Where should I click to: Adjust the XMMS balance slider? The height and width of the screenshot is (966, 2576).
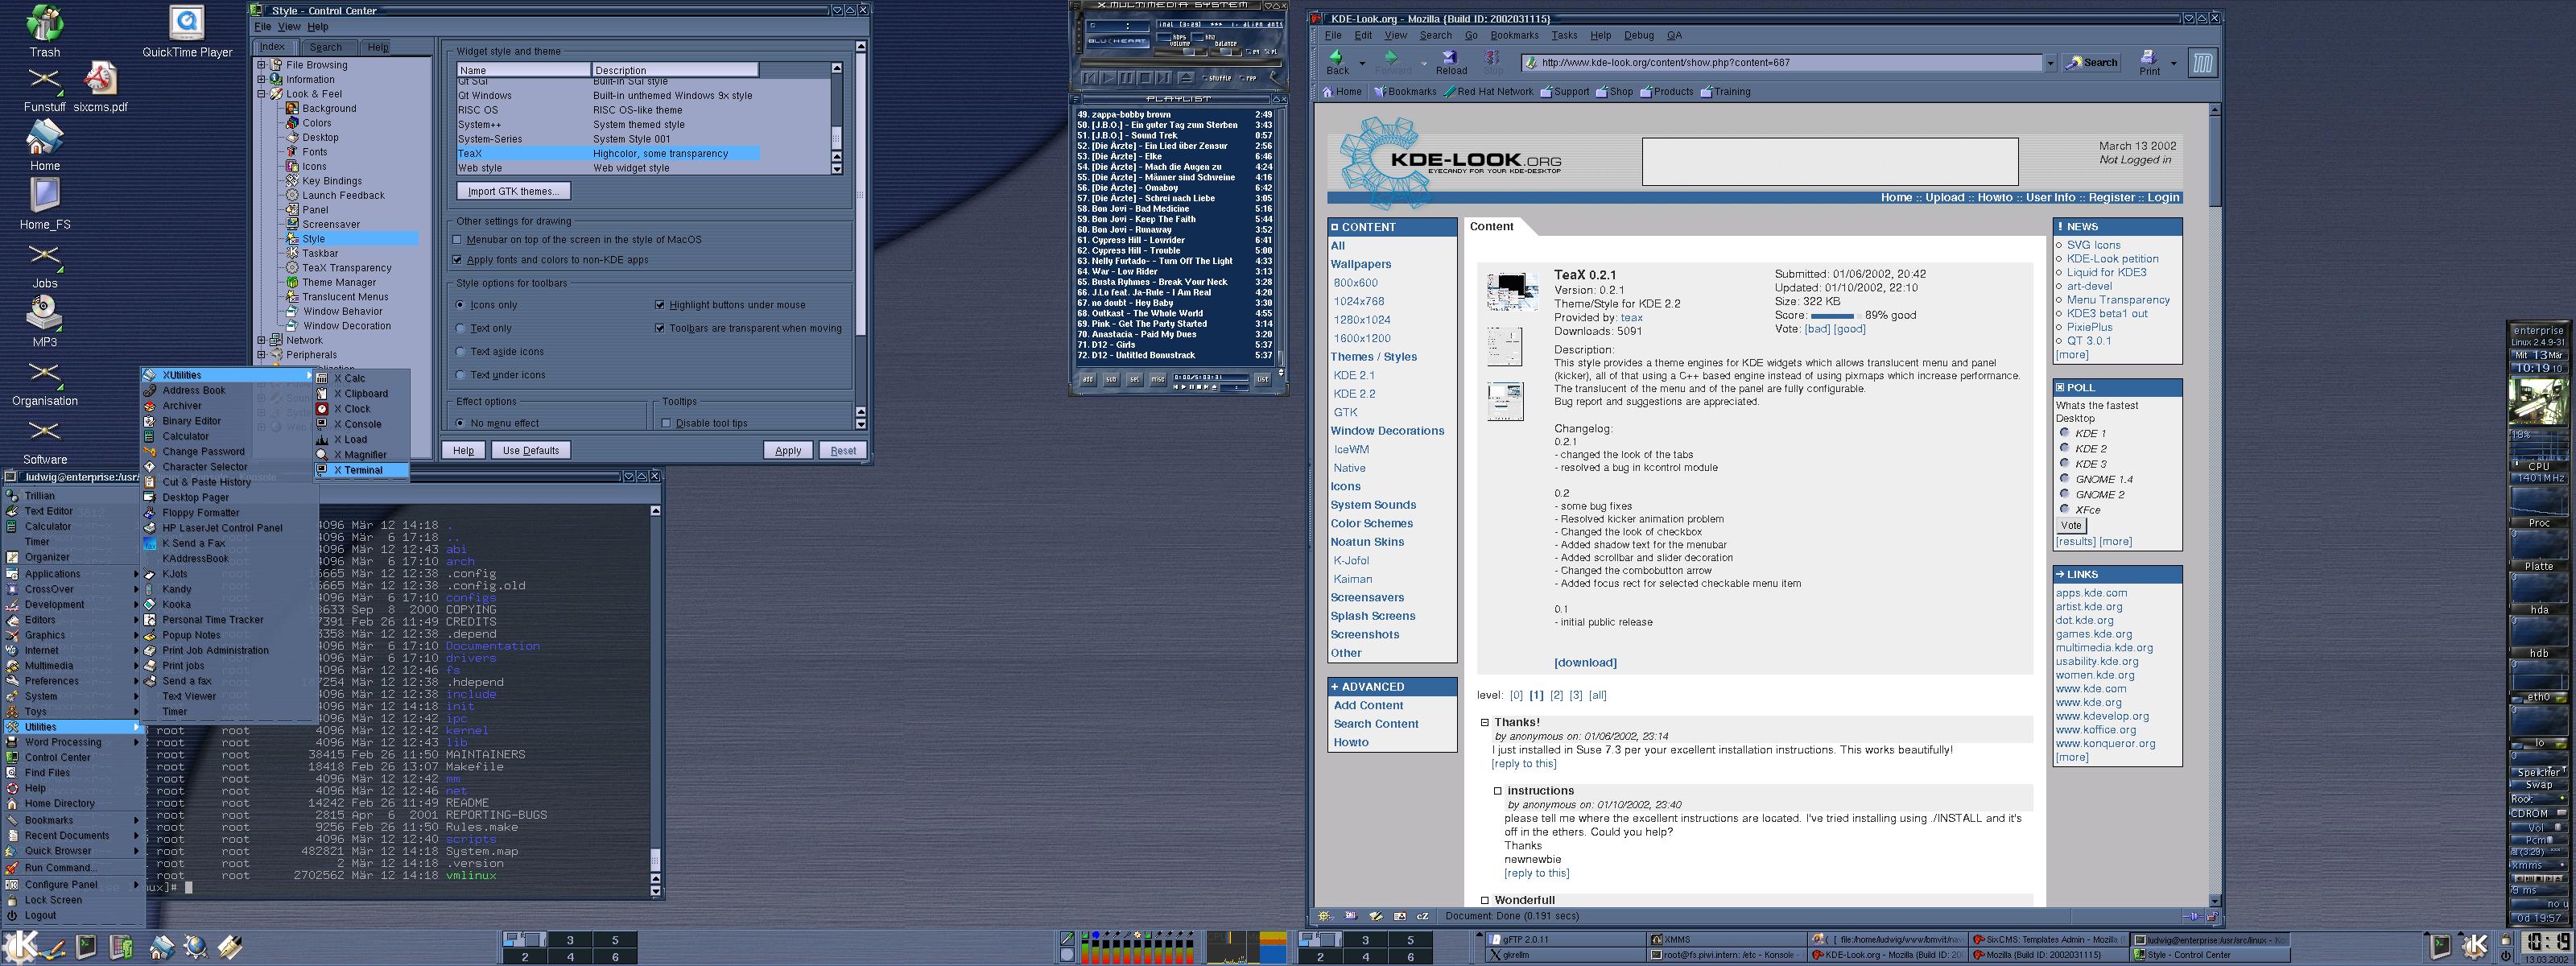click(x=1226, y=52)
